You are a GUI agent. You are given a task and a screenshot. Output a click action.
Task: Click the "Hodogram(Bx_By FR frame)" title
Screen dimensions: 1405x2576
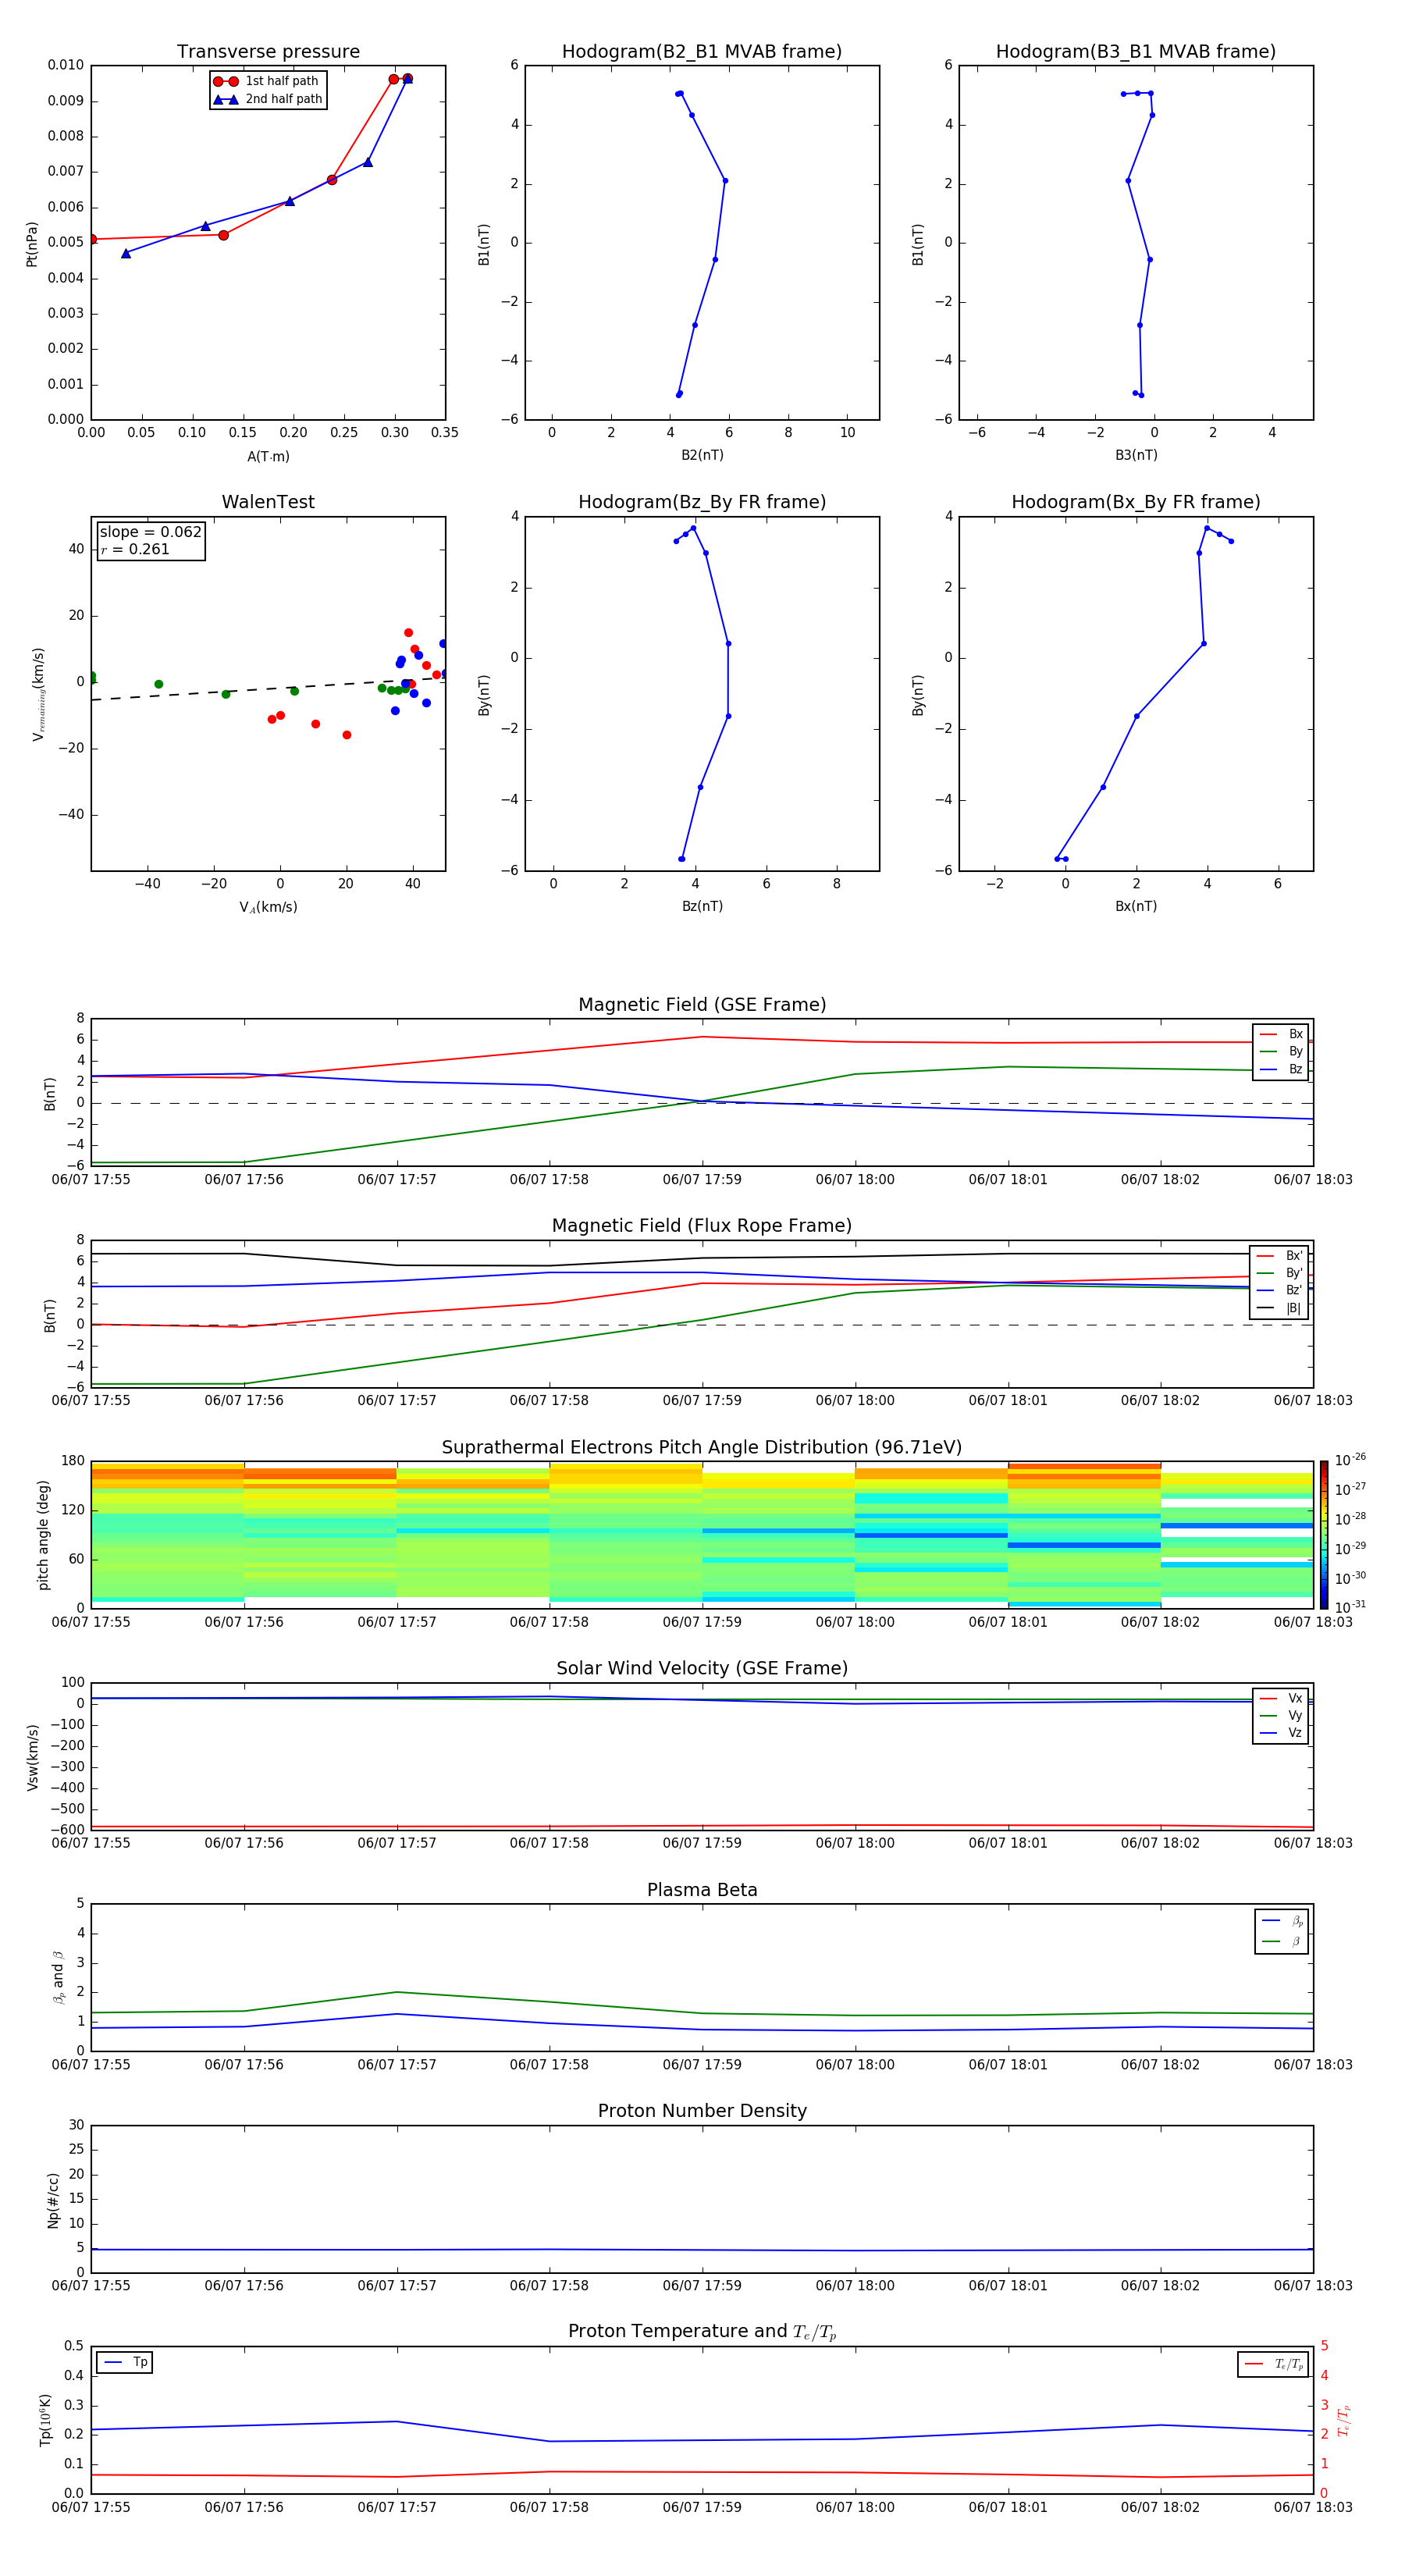pos(1136,502)
